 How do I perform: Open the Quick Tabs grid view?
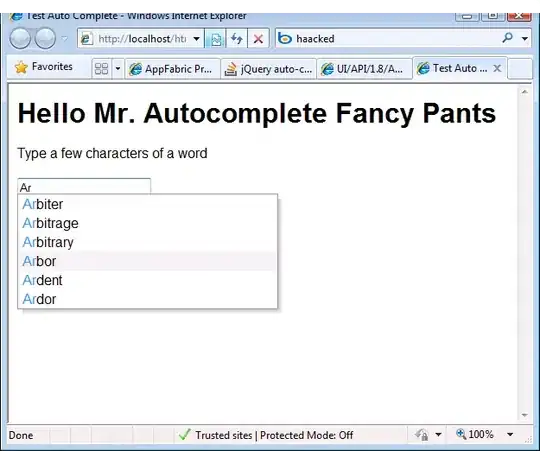(101, 69)
